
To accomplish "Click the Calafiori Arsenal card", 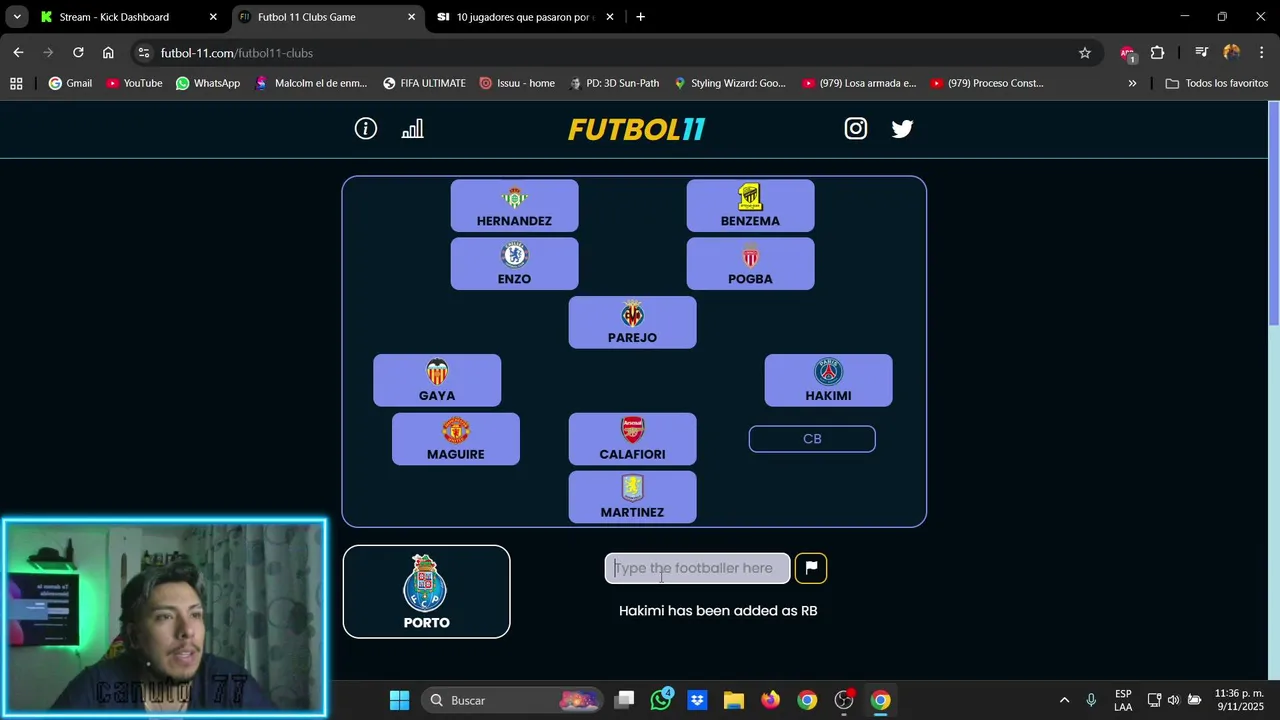I will 632,439.
